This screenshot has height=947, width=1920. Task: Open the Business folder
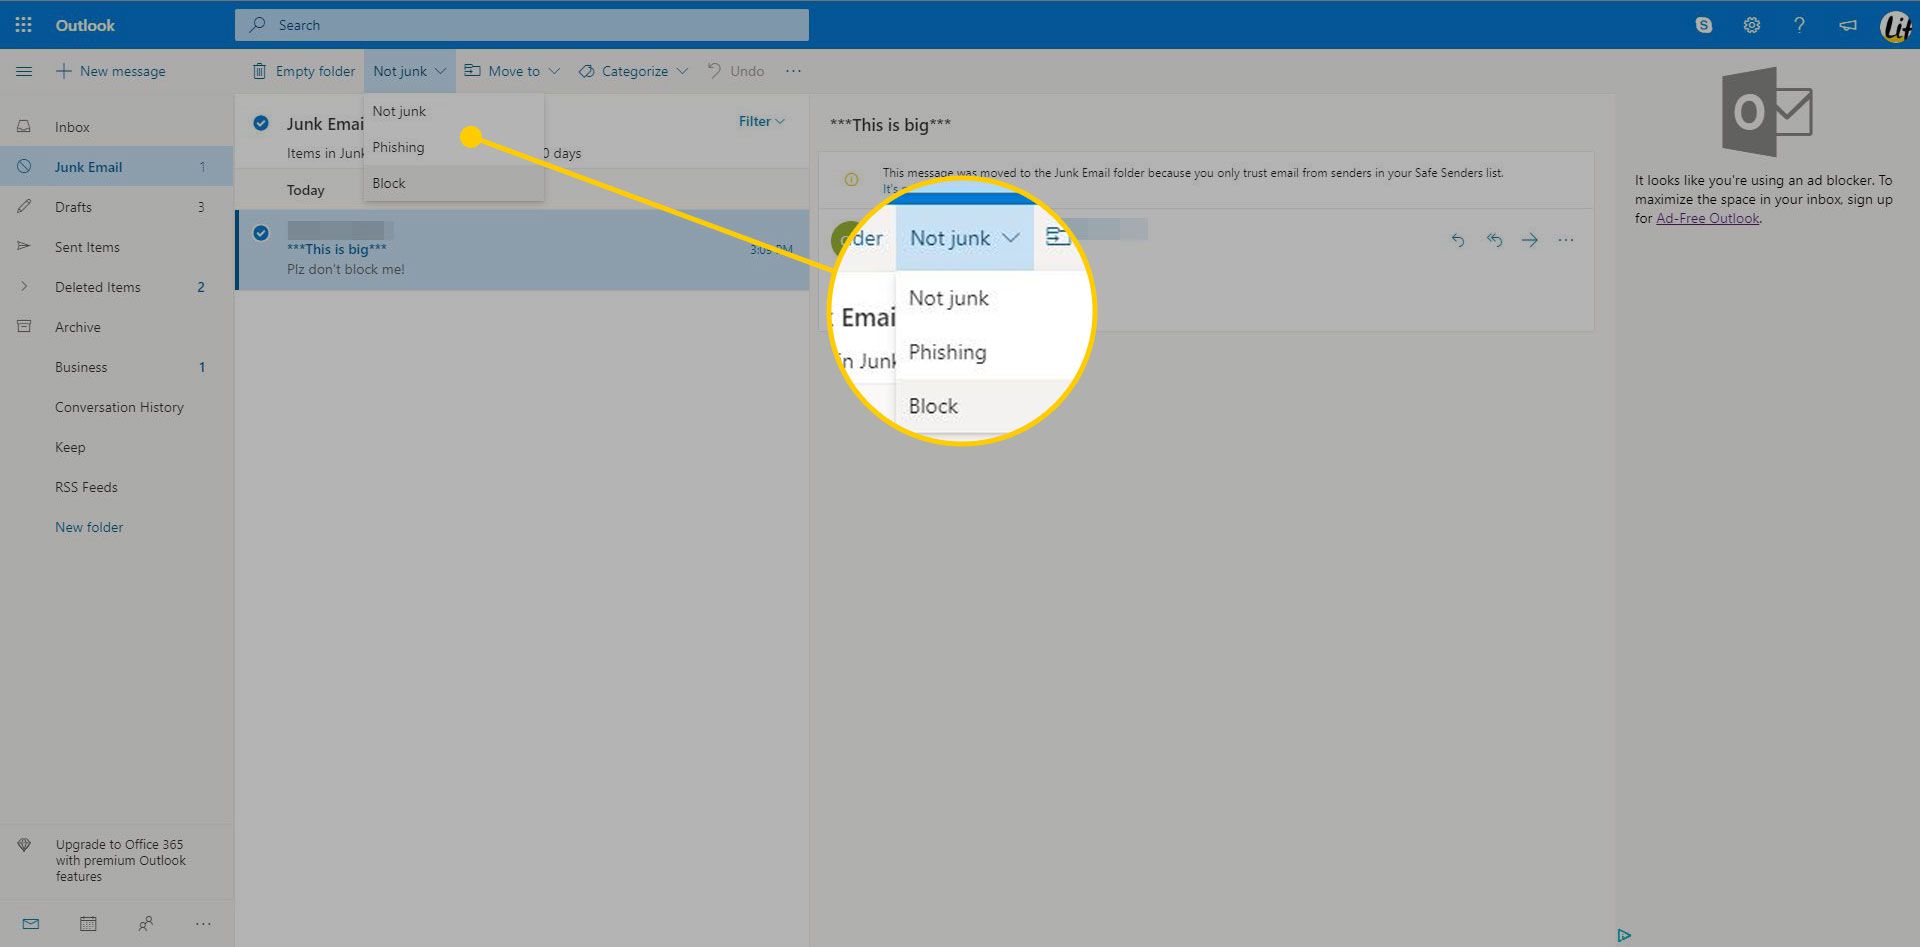coord(117,367)
